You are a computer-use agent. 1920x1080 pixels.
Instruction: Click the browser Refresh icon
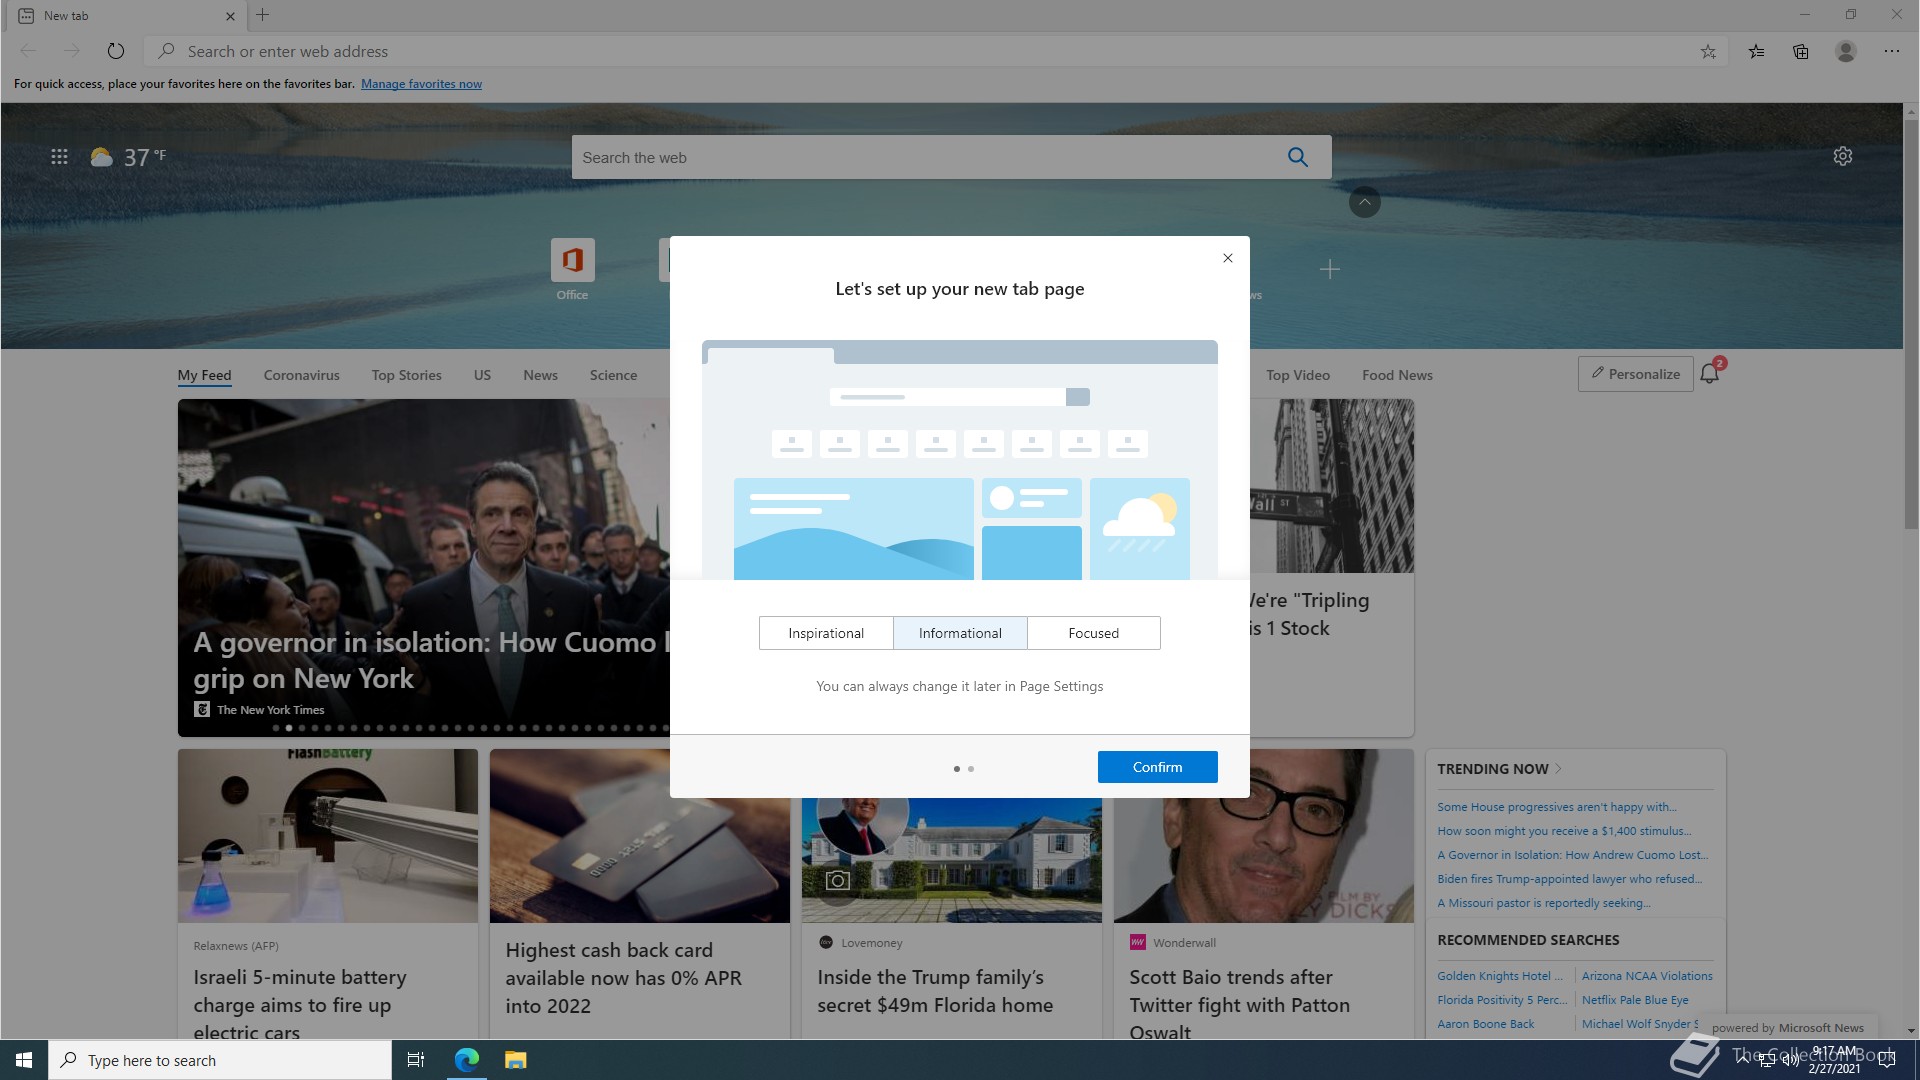(x=116, y=51)
